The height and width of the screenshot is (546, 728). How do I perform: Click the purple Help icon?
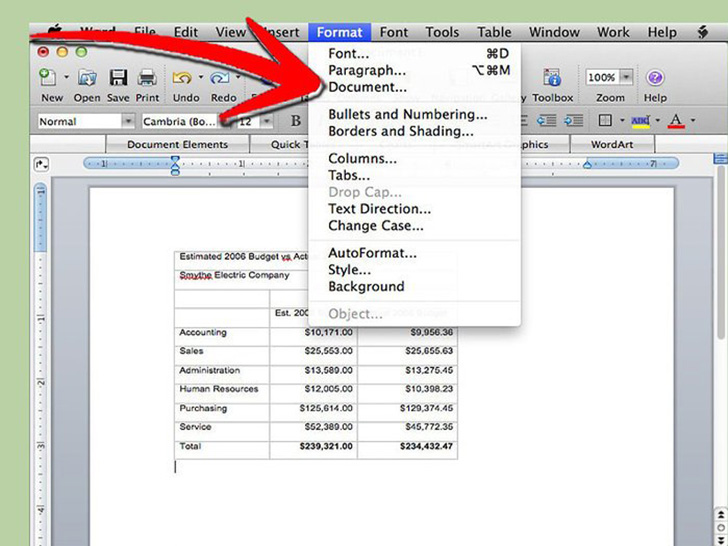pyautogui.click(x=655, y=78)
